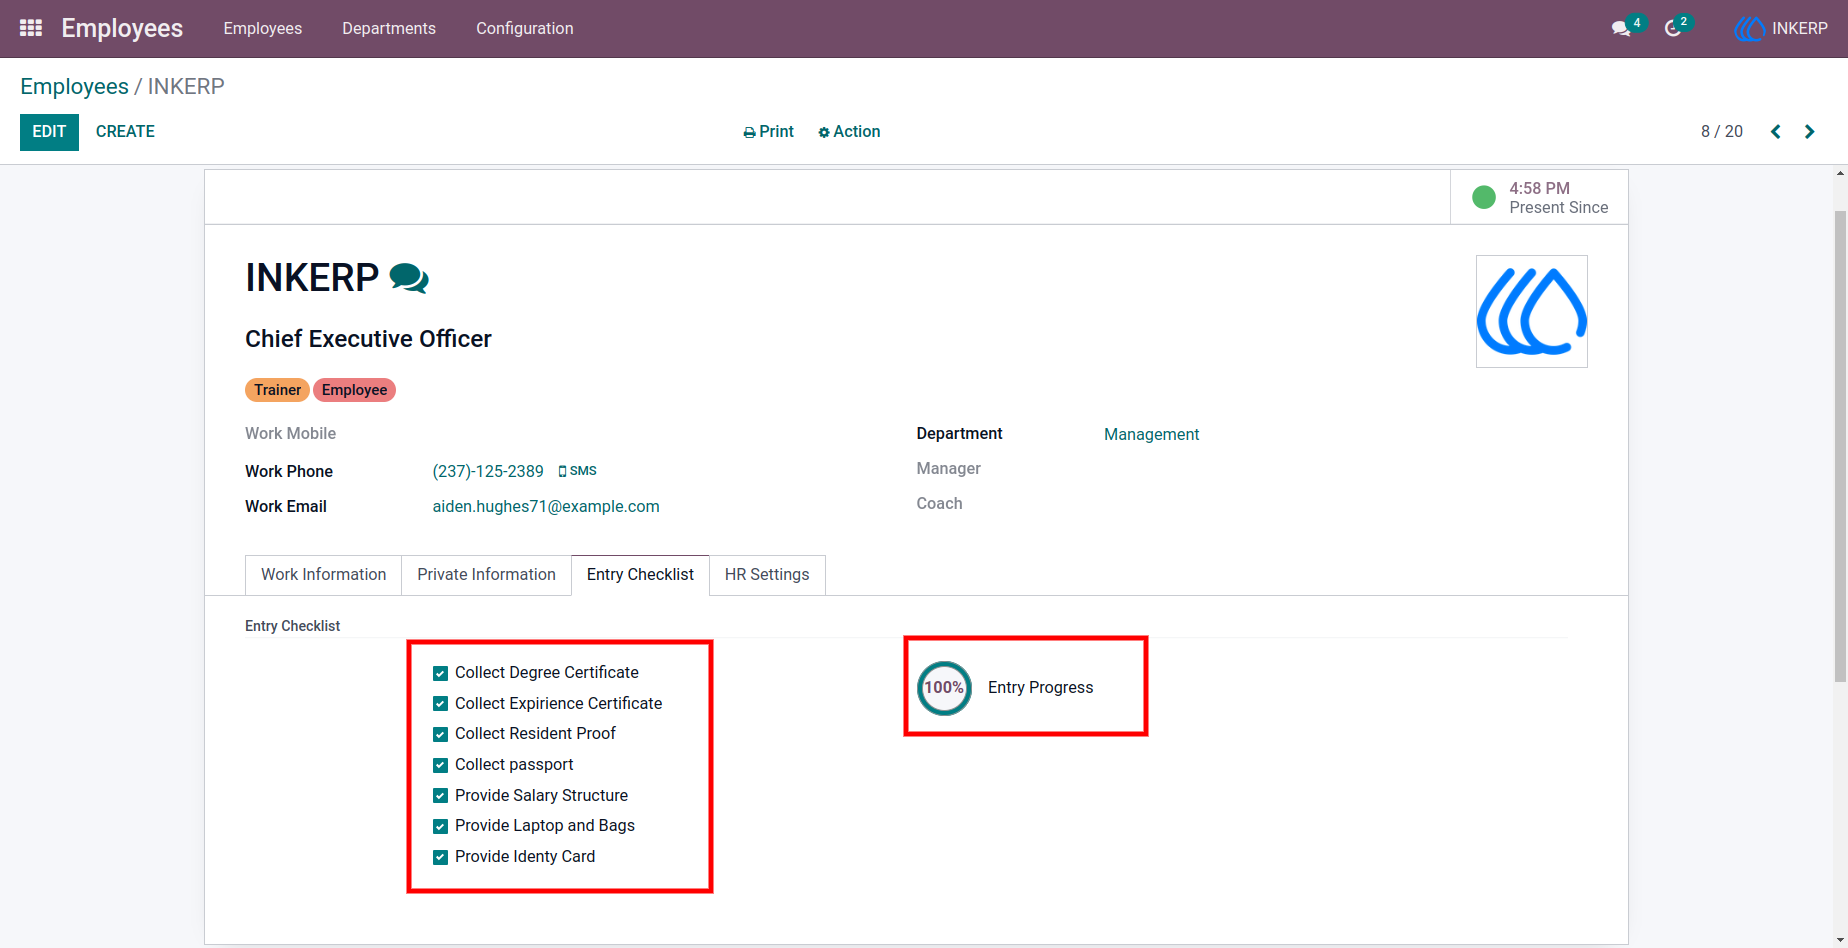This screenshot has width=1848, height=948.
Task: Click the chat bubbles icon beside INKERP name
Action: [x=409, y=278]
